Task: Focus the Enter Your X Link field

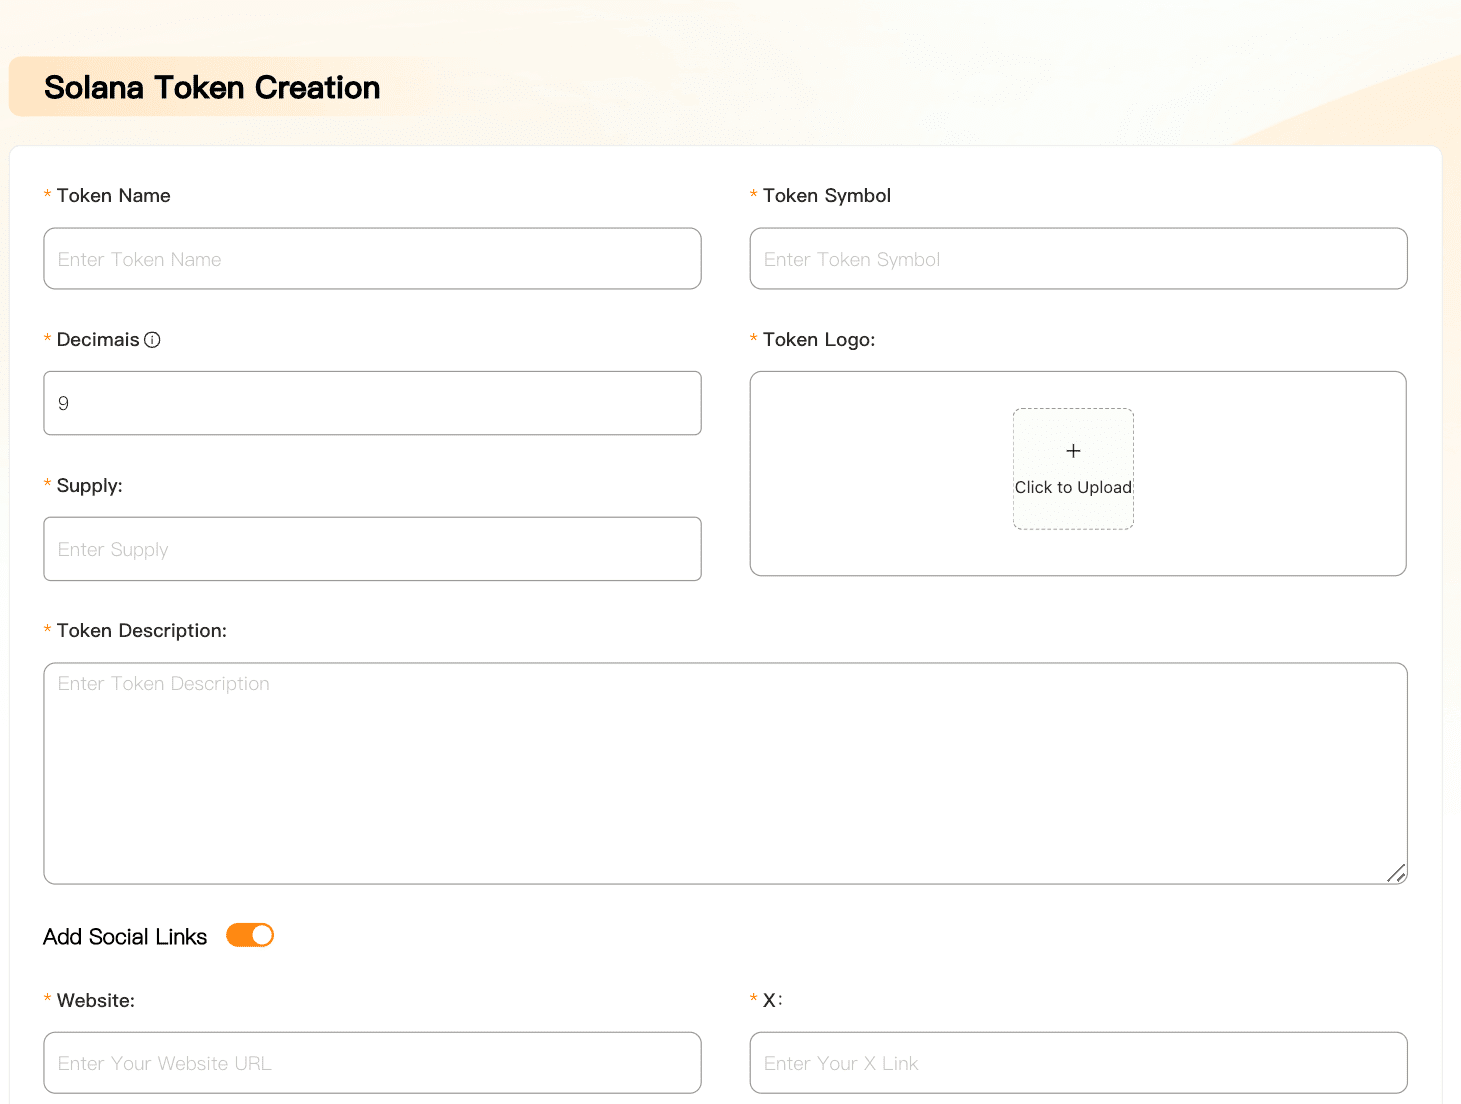Action: point(1078,1063)
